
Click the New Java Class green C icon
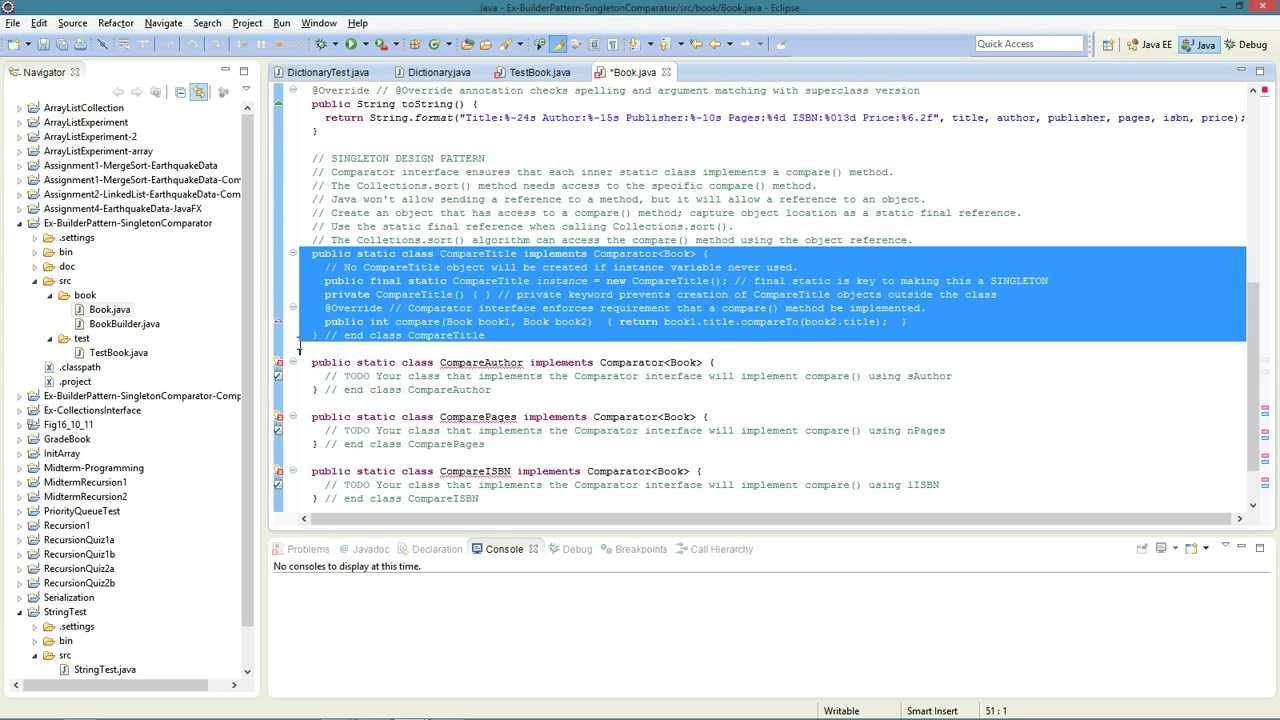434,44
